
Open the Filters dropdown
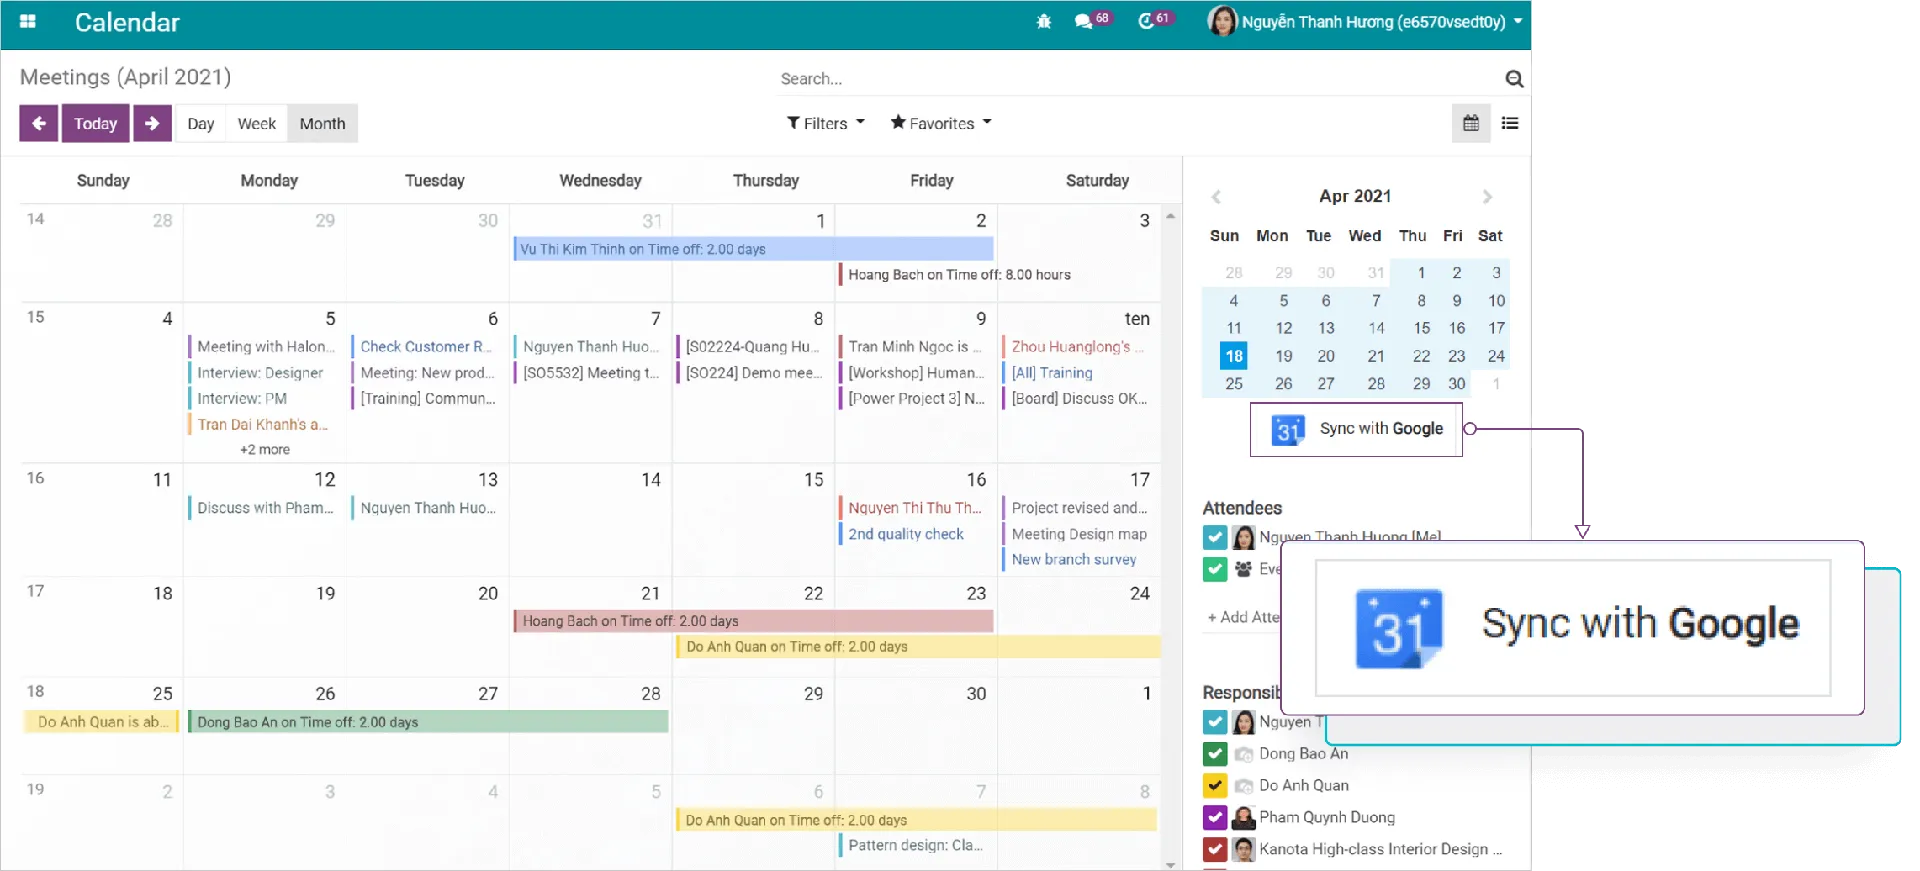point(826,123)
